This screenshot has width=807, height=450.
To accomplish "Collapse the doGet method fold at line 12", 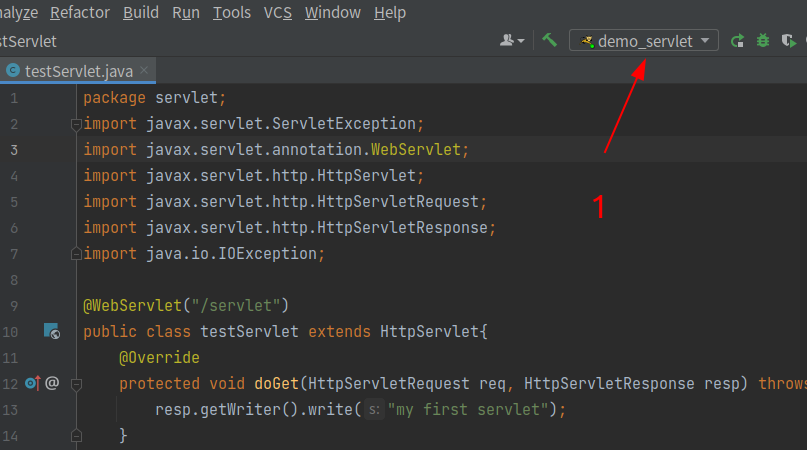I will (x=76, y=384).
